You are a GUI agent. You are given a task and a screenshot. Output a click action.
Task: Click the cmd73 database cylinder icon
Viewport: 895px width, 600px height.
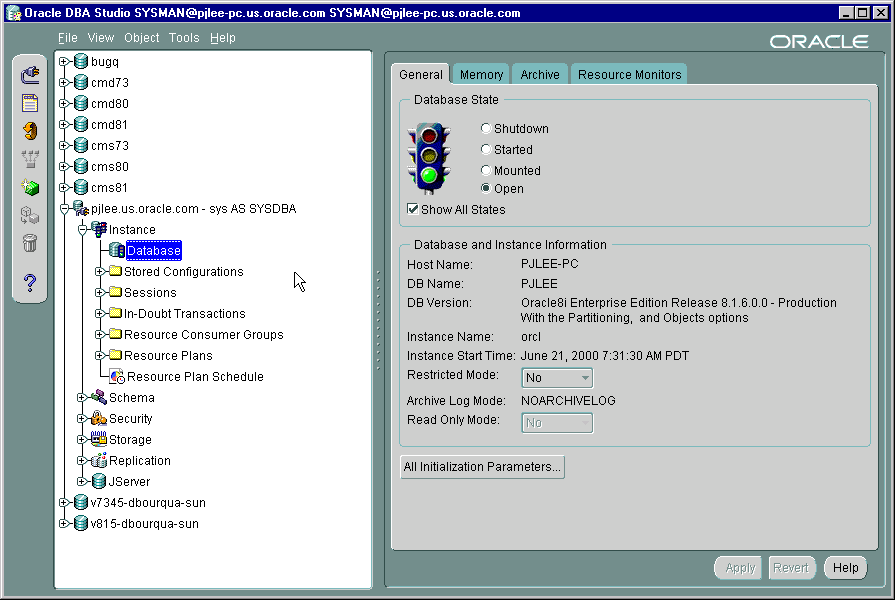click(81, 82)
